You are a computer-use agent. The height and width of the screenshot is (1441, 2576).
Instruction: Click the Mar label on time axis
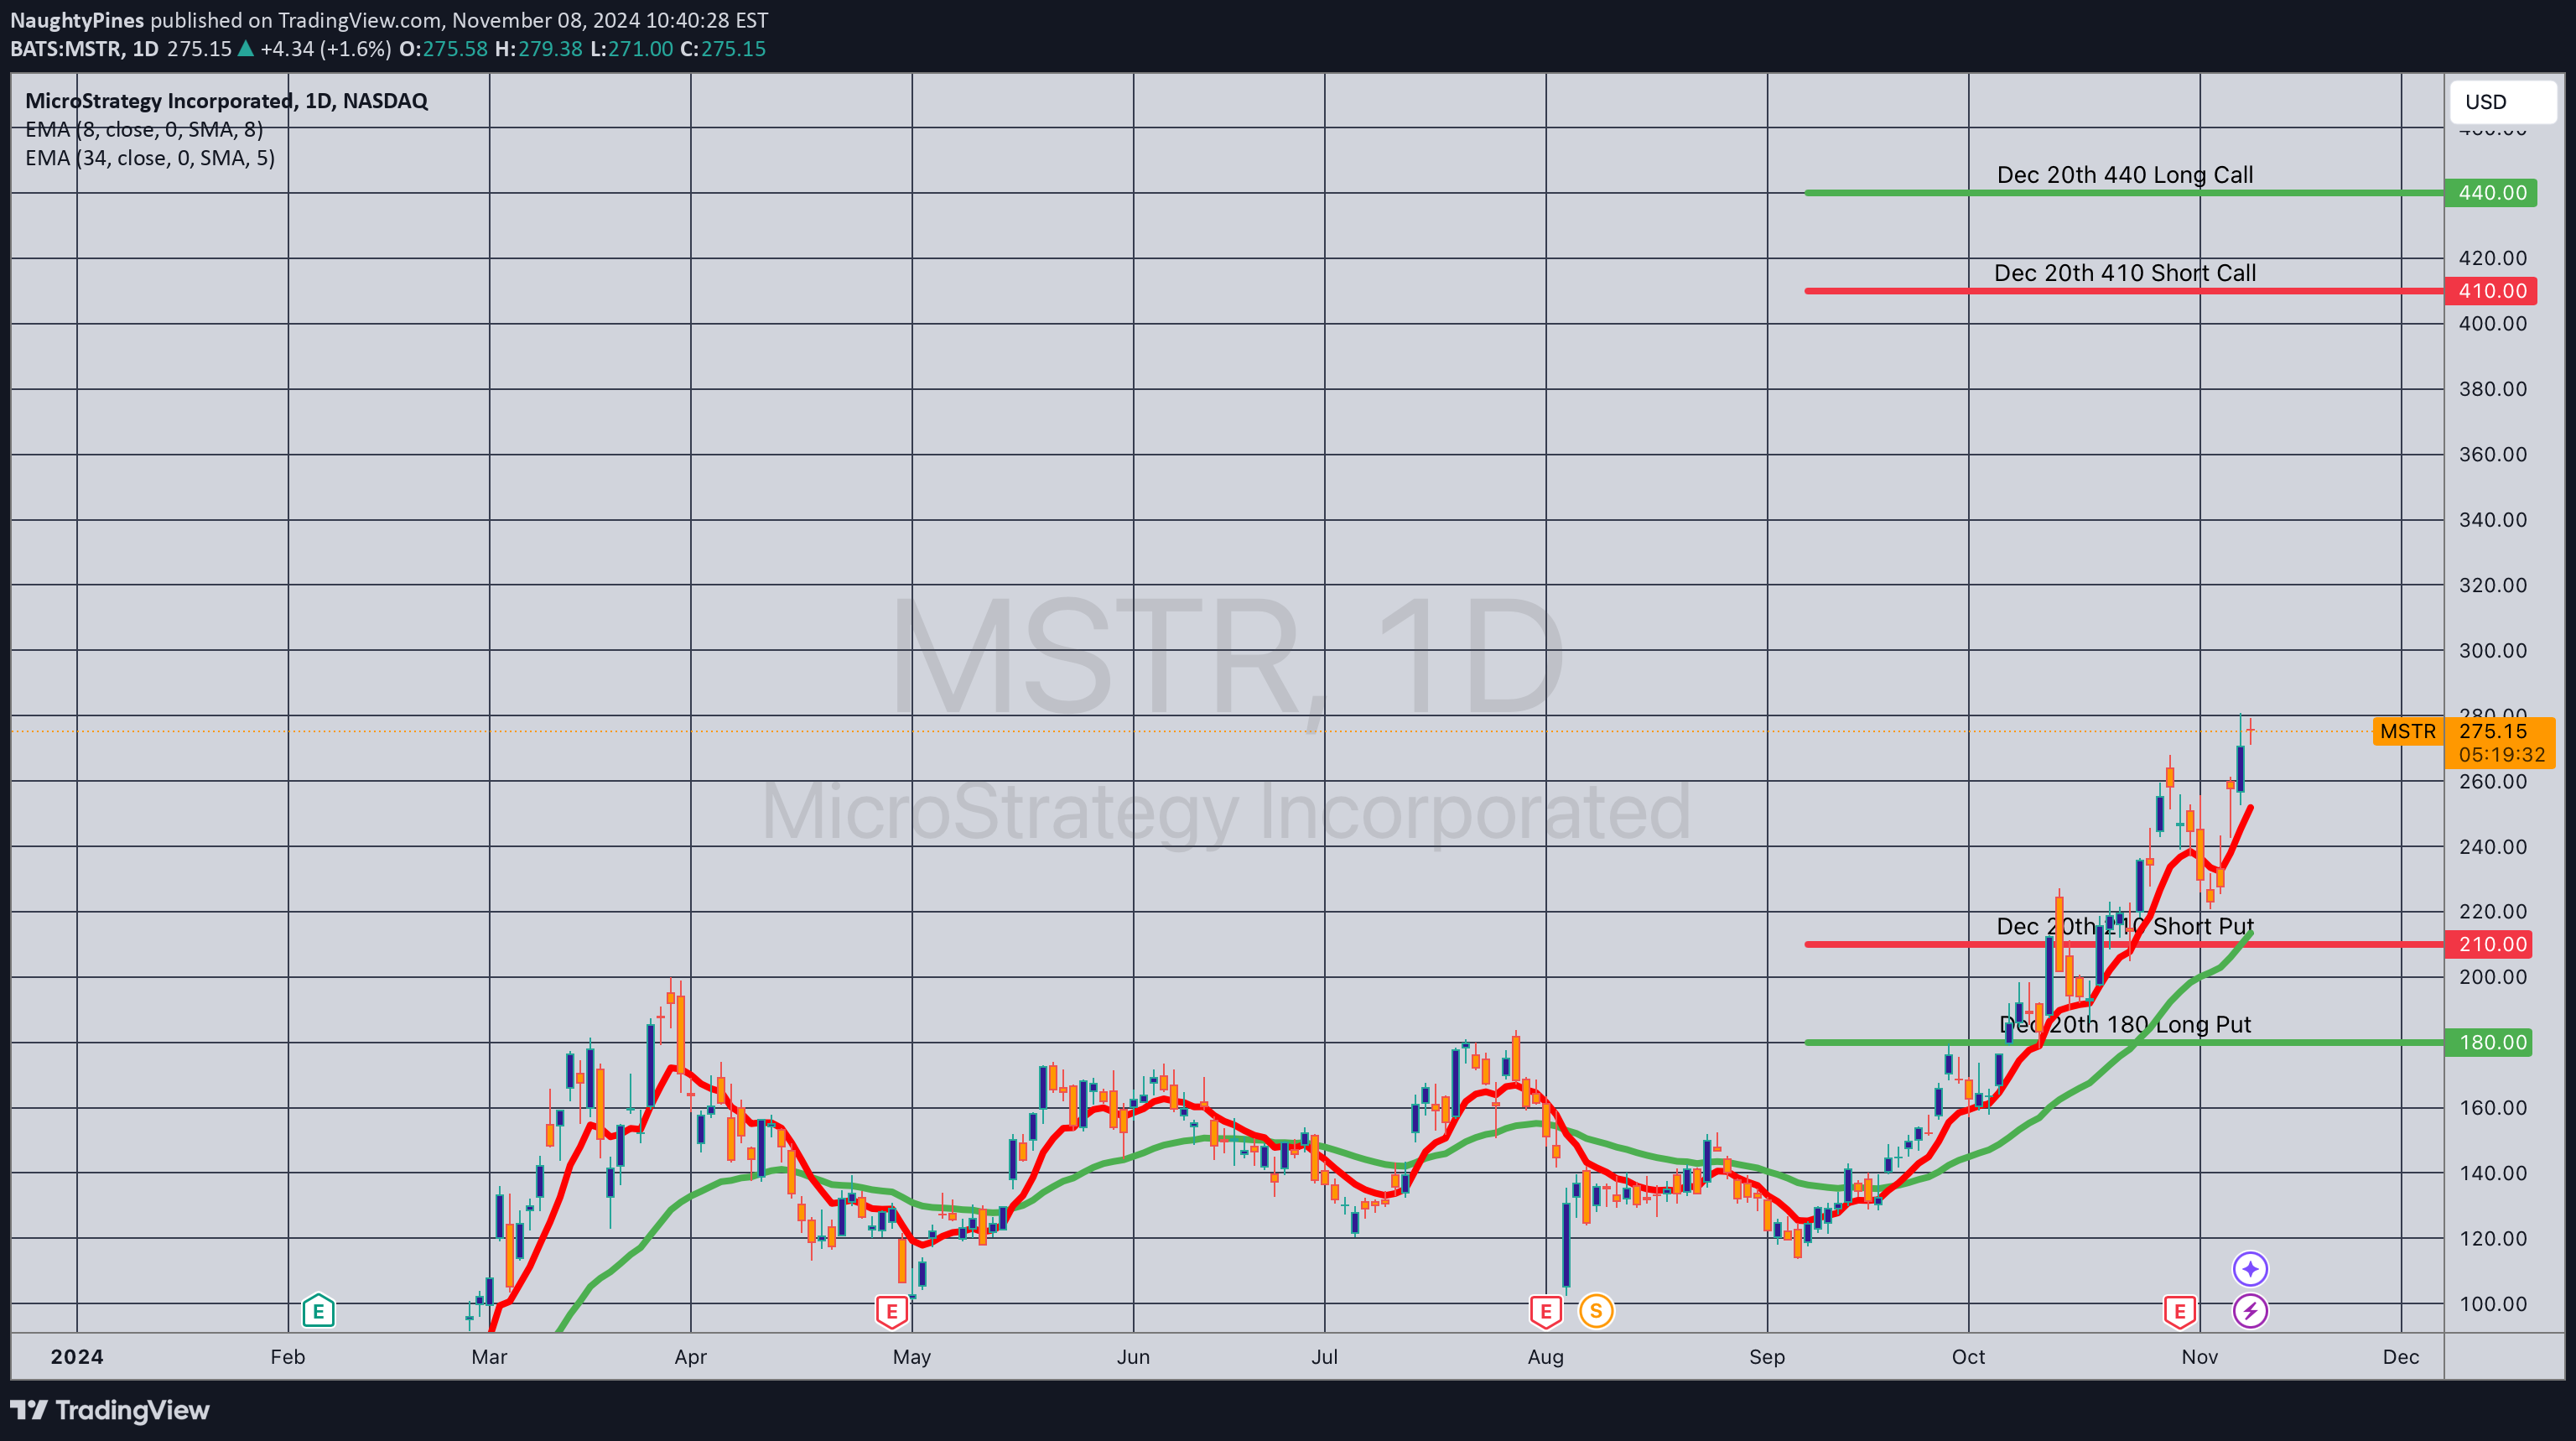pyautogui.click(x=489, y=1357)
